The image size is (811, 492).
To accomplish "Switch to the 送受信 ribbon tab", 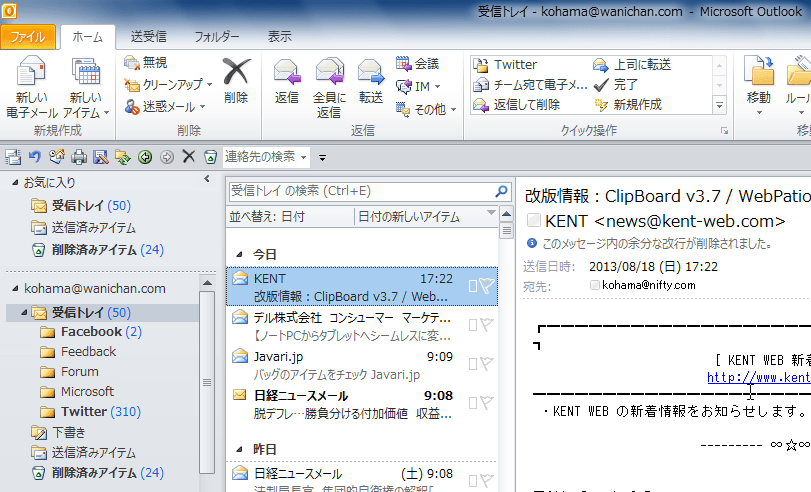I will [148, 37].
